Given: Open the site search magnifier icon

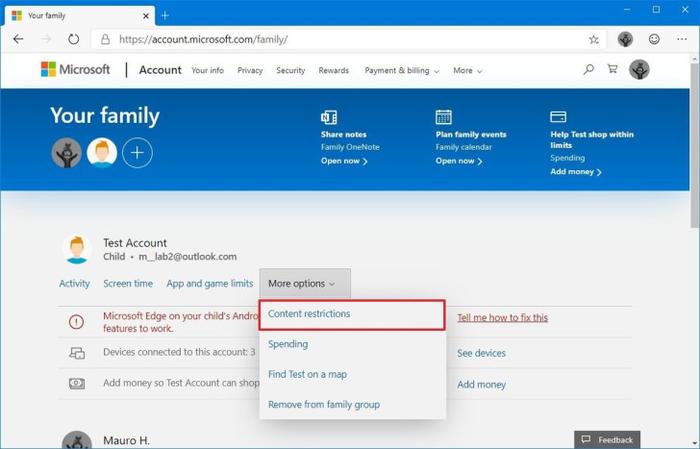Looking at the screenshot, I should click(588, 69).
